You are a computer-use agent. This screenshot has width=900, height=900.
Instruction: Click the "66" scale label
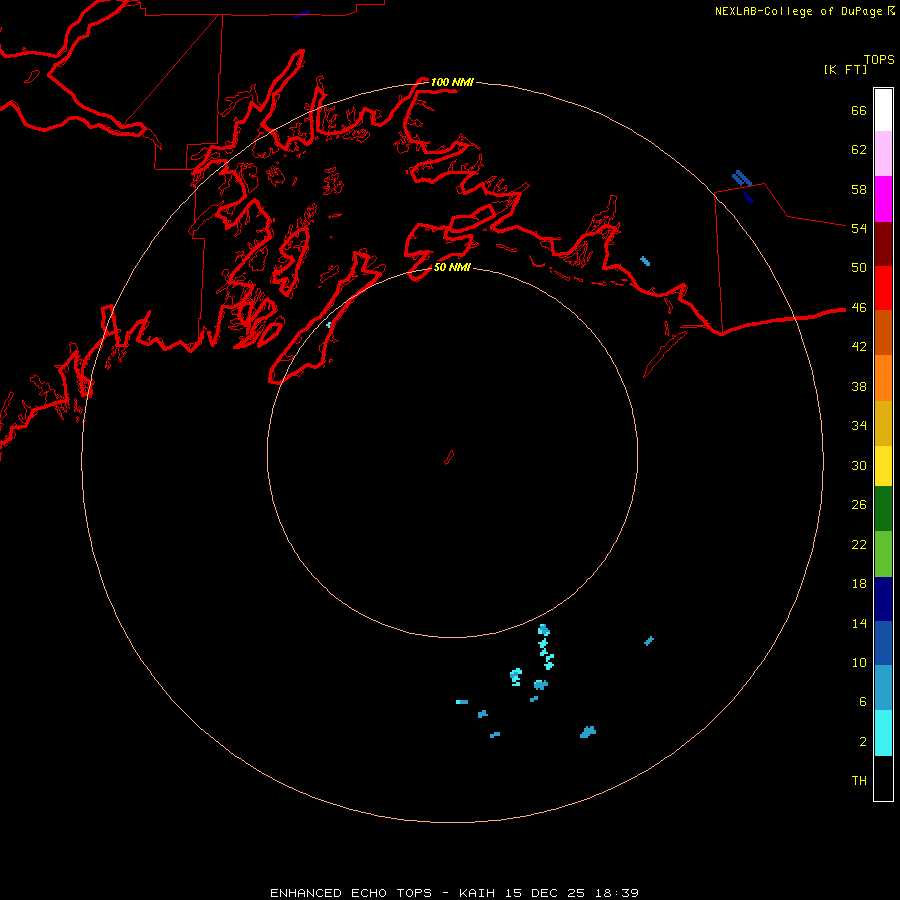[859, 110]
